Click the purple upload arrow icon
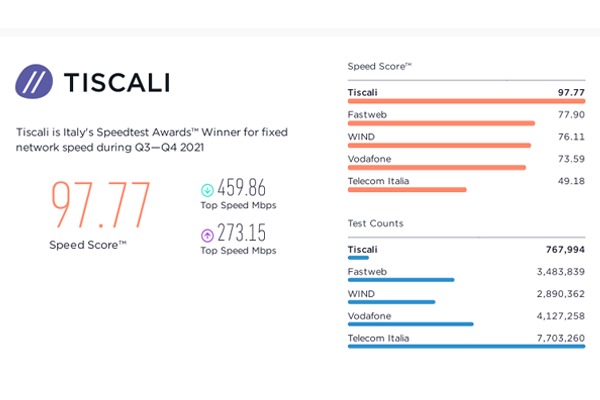 [205, 237]
